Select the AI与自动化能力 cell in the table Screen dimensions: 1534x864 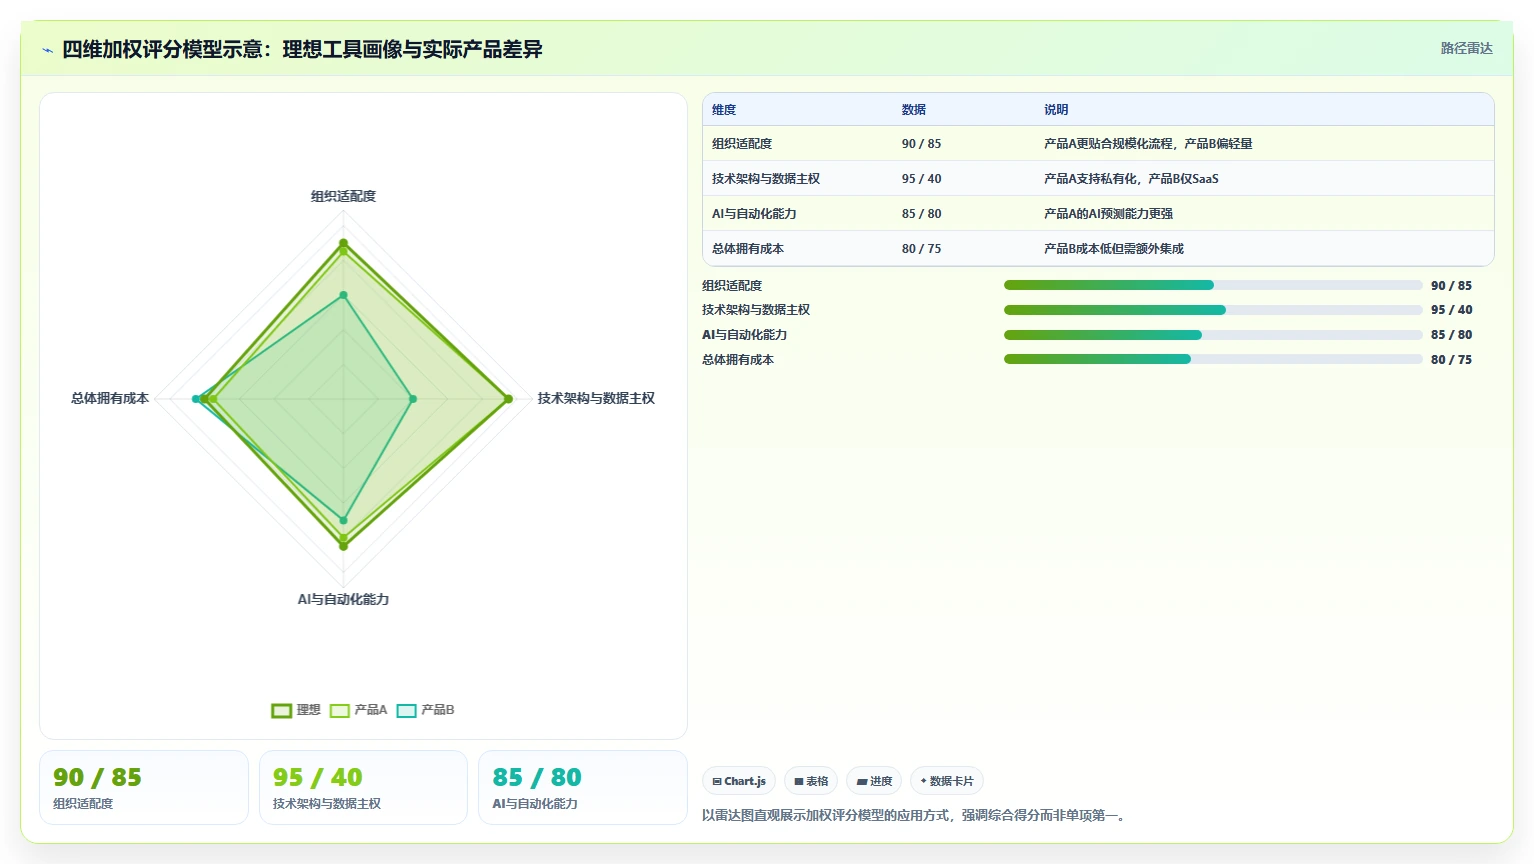point(754,214)
